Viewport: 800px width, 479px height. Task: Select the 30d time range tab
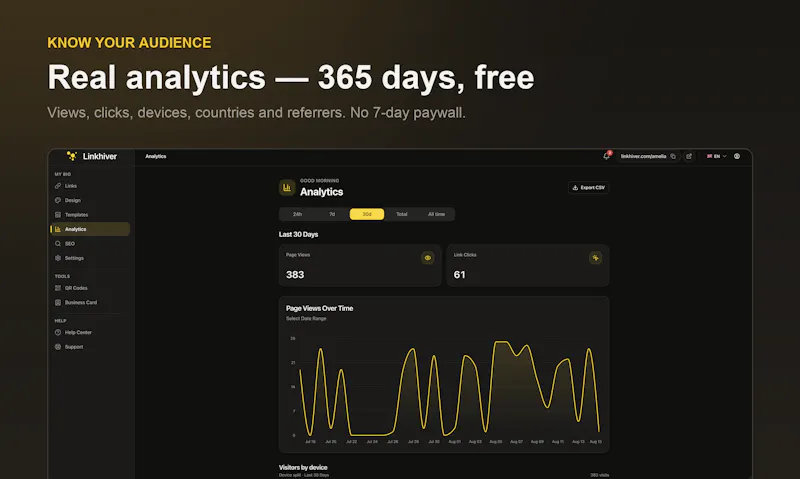pyautogui.click(x=367, y=214)
